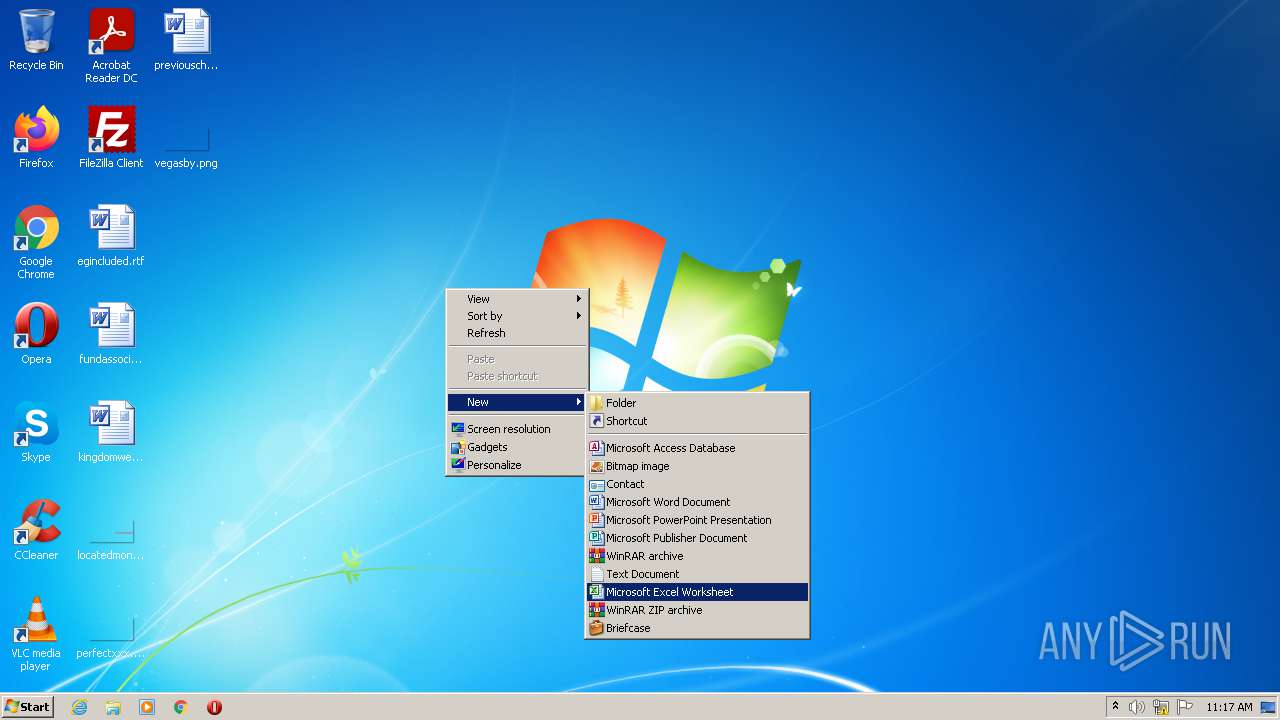Image resolution: width=1280 pixels, height=720 pixels.
Task: Create a new Text Document
Action: click(x=697, y=574)
